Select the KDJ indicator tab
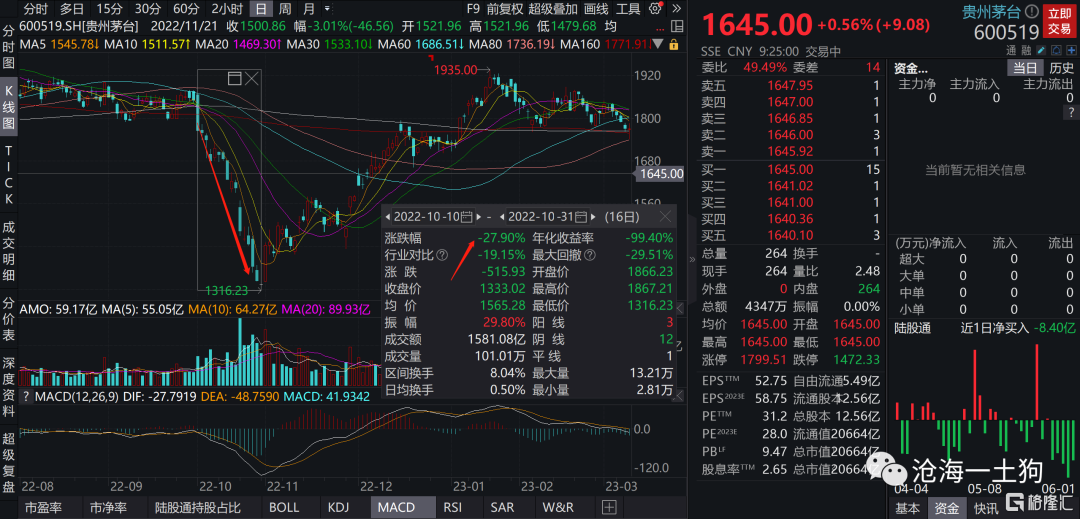This screenshot has height=519, width=1080. (x=338, y=508)
